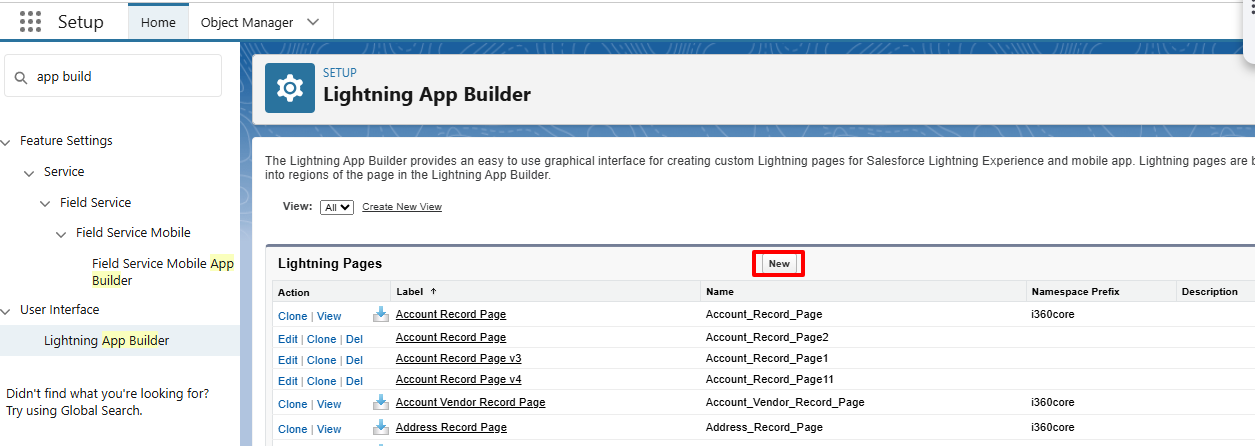Sort by the Name column header
This screenshot has width=1255, height=446.
pos(720,292)
